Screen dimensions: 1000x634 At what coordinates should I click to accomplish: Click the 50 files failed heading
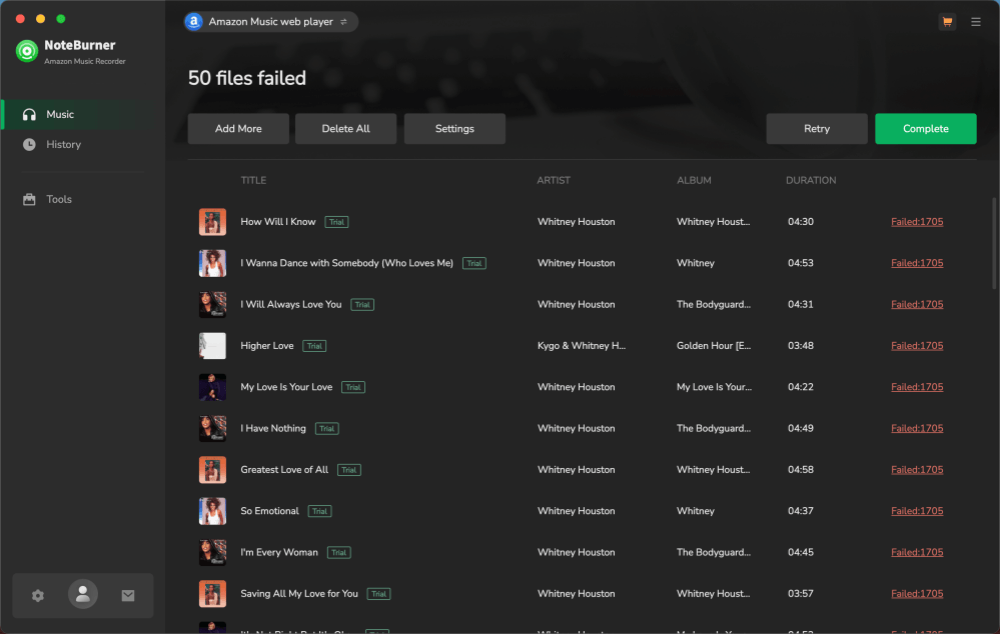pos(247,78)
